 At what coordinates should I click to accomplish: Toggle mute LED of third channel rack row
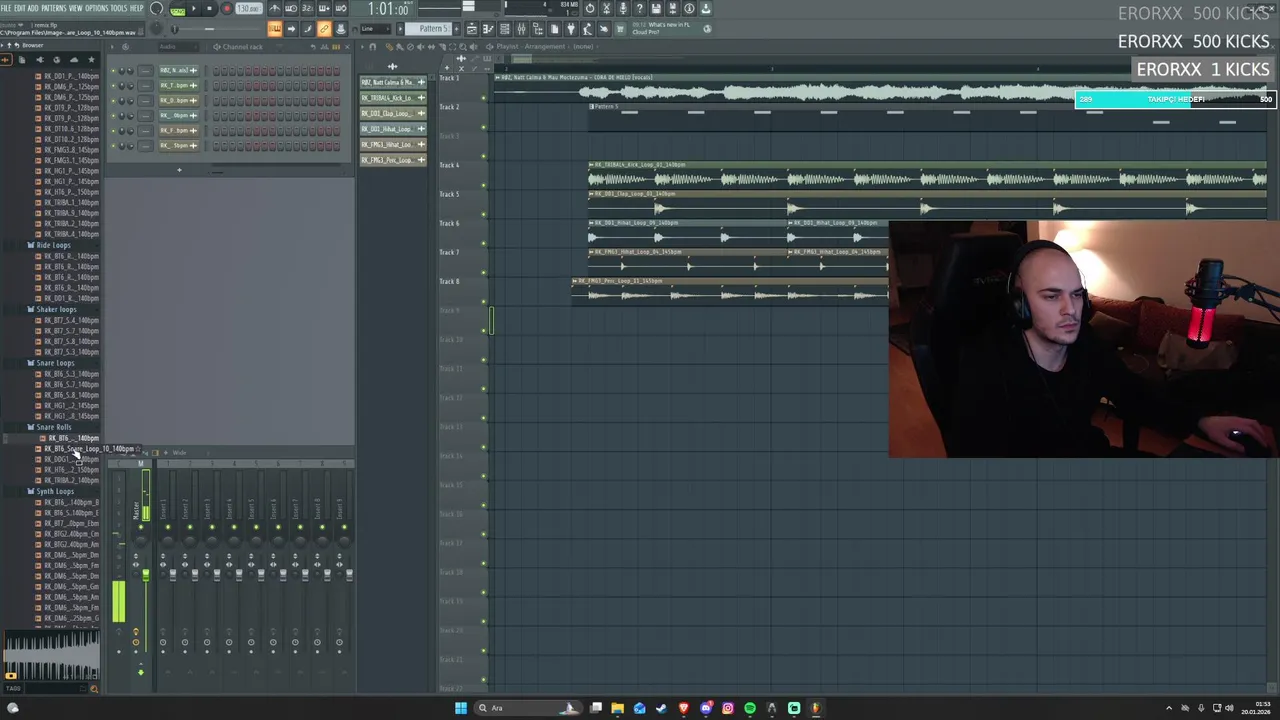point(113,100)
